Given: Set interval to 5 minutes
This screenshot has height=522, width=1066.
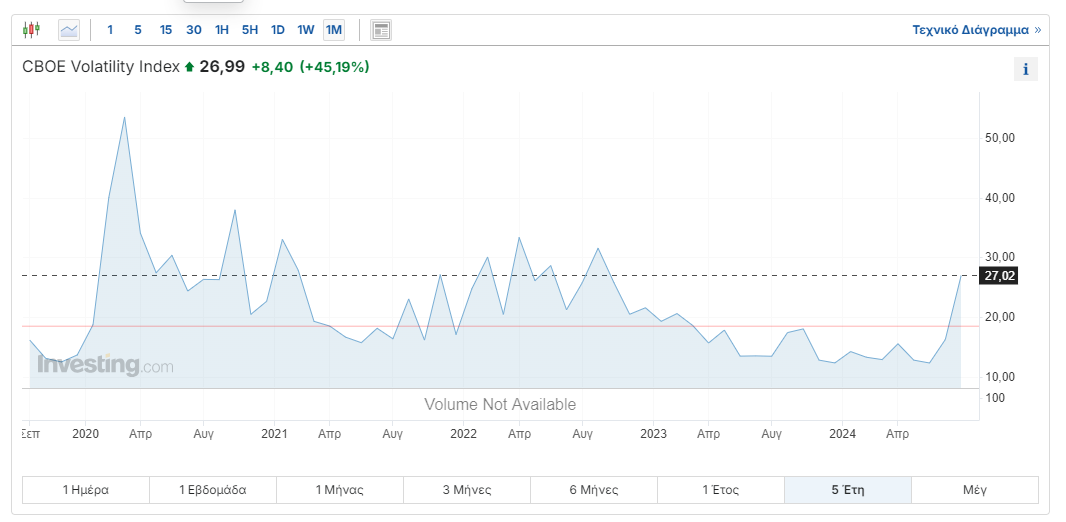Looking at the screenshot, I should pos(138,30).
